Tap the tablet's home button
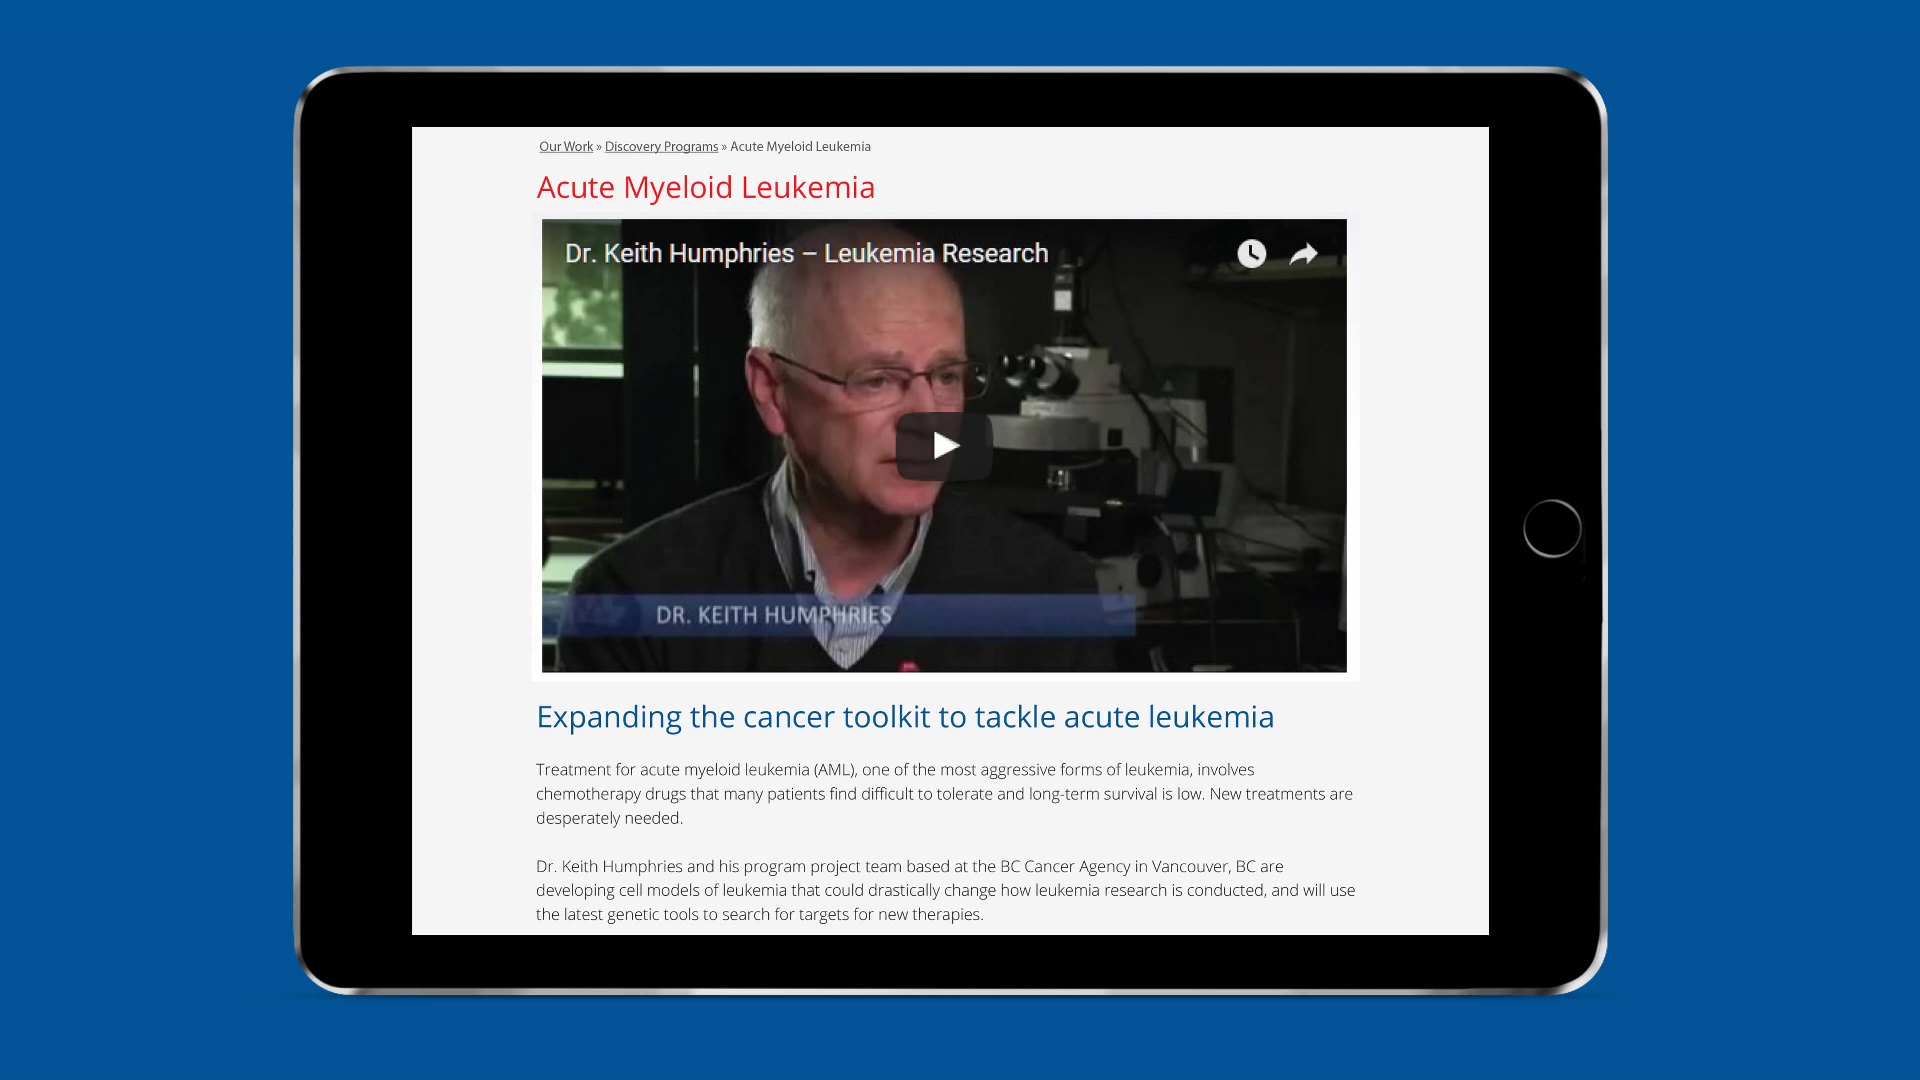 (x=1552, y=528)
